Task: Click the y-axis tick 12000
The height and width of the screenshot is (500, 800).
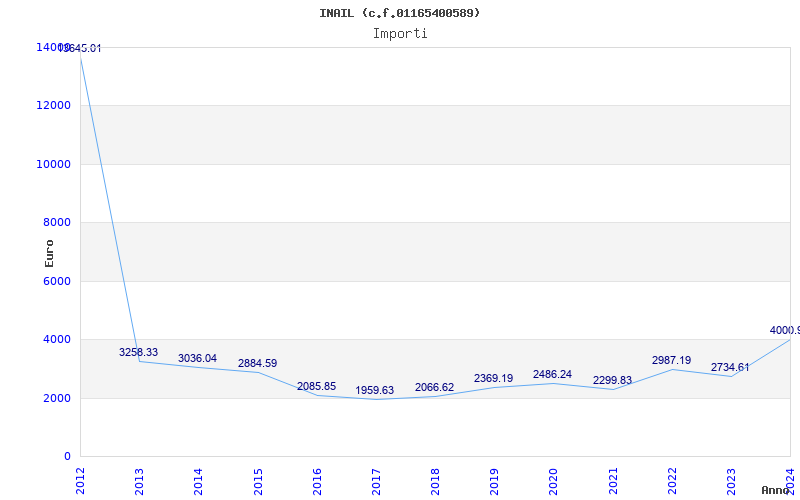Action: tap(54, 106)
